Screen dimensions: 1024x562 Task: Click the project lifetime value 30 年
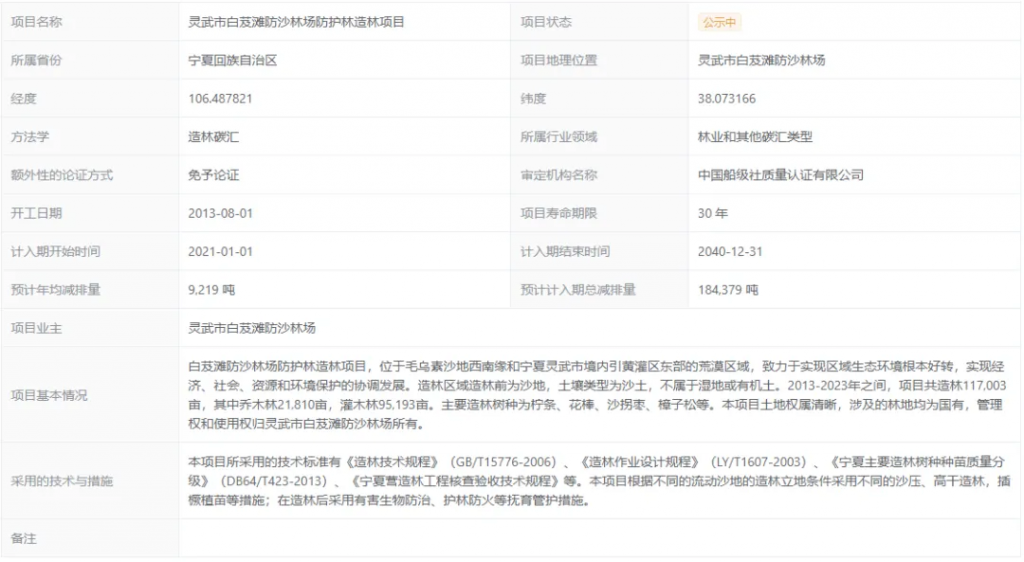(712, 213)
